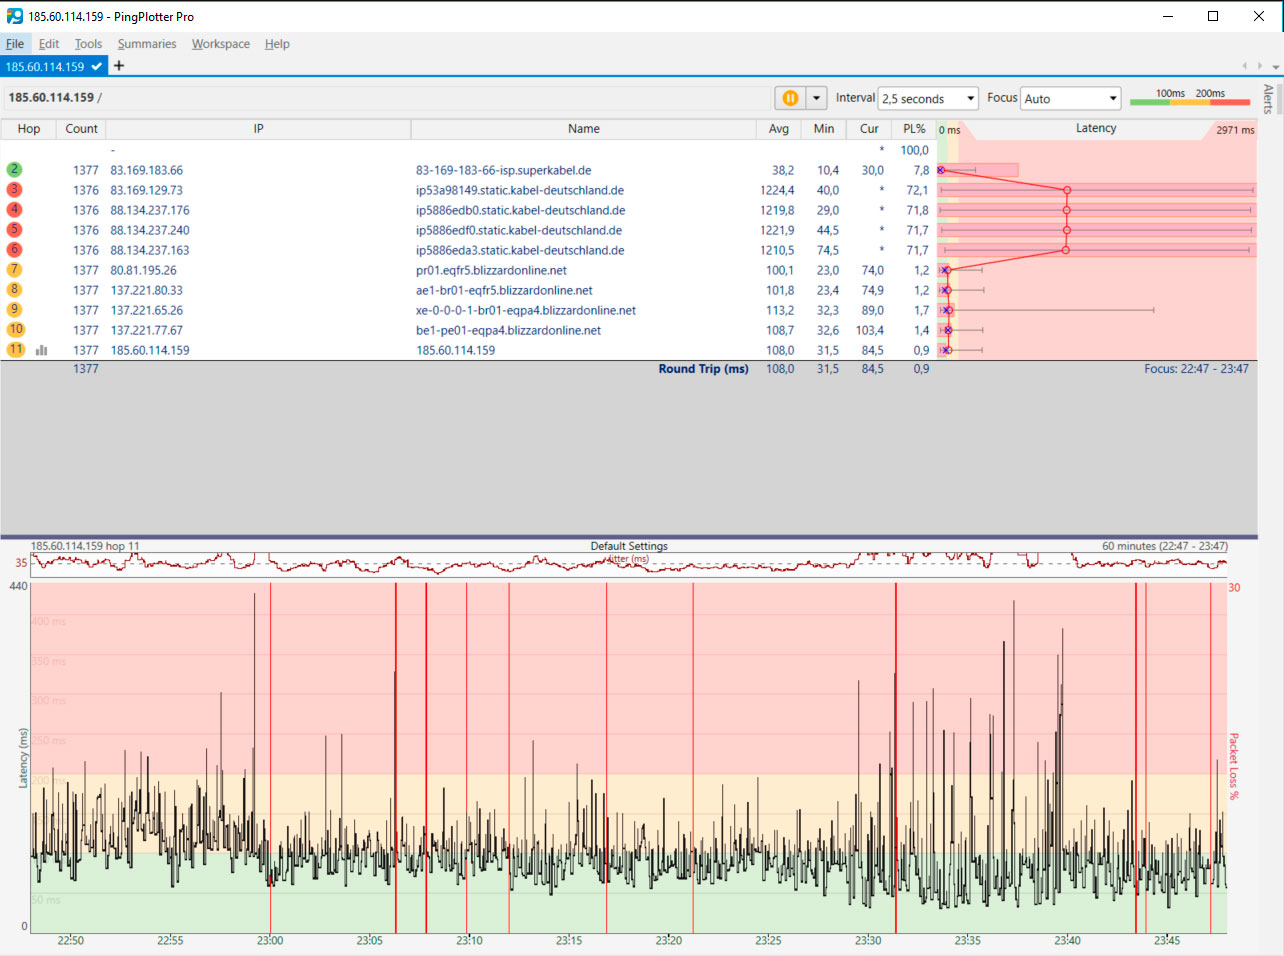Expand the Alerts side panel
Viewport: 1284px width, 956px height.
pyautogui.click(x=1269, y=99)
